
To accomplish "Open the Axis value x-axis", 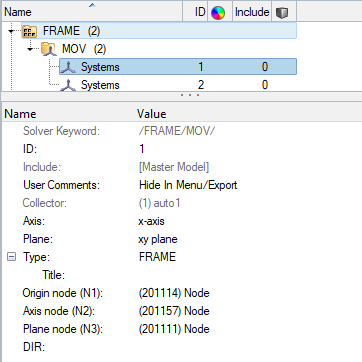I will 151,221.
